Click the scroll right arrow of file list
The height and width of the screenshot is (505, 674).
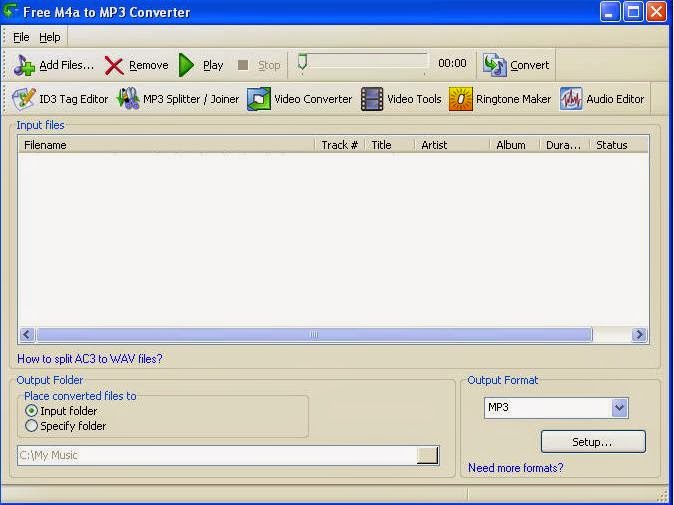[639, 334]
